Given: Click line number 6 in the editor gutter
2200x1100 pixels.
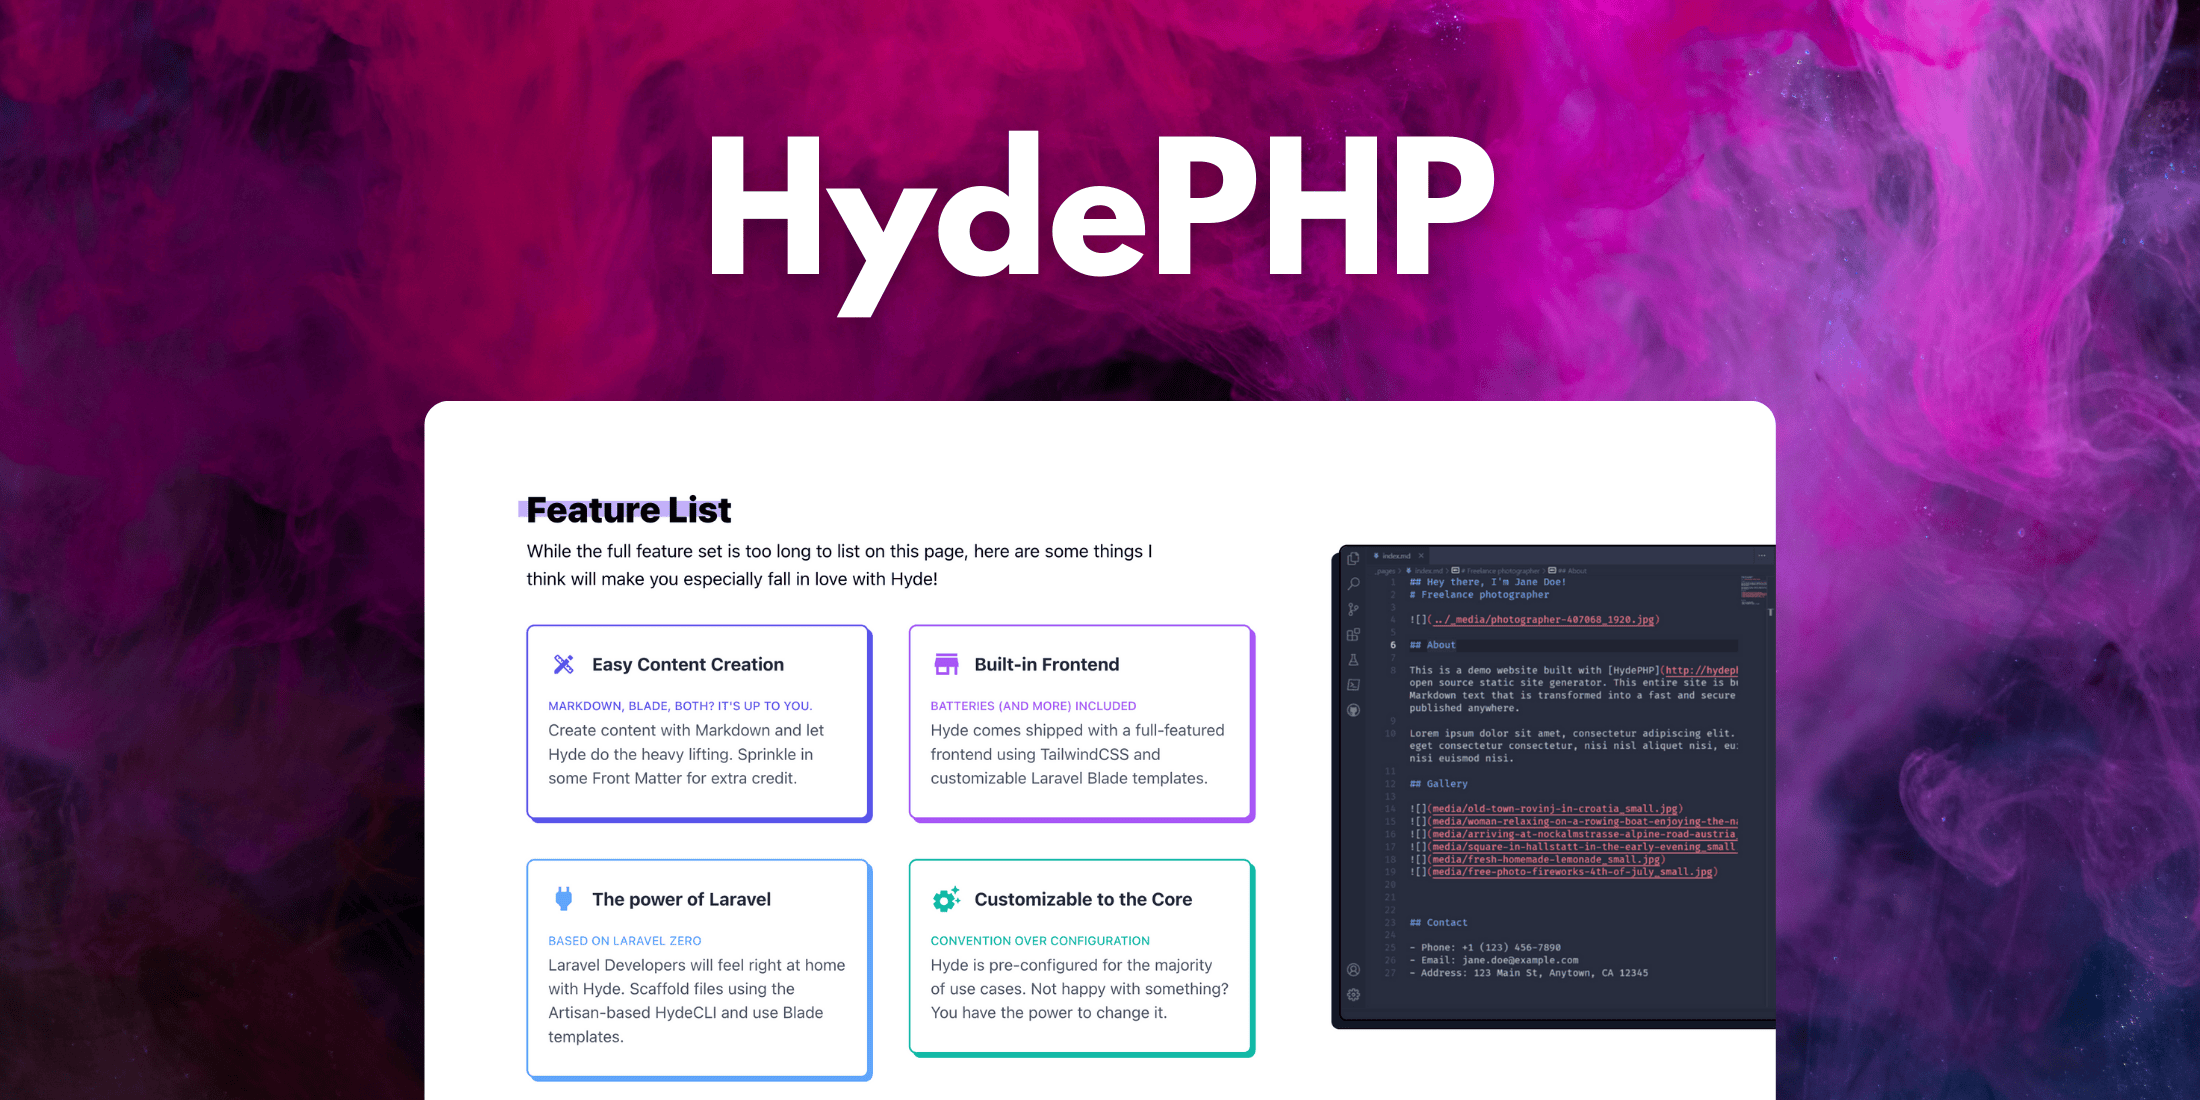Looking at the screenshot, I should coord(1392,645).
